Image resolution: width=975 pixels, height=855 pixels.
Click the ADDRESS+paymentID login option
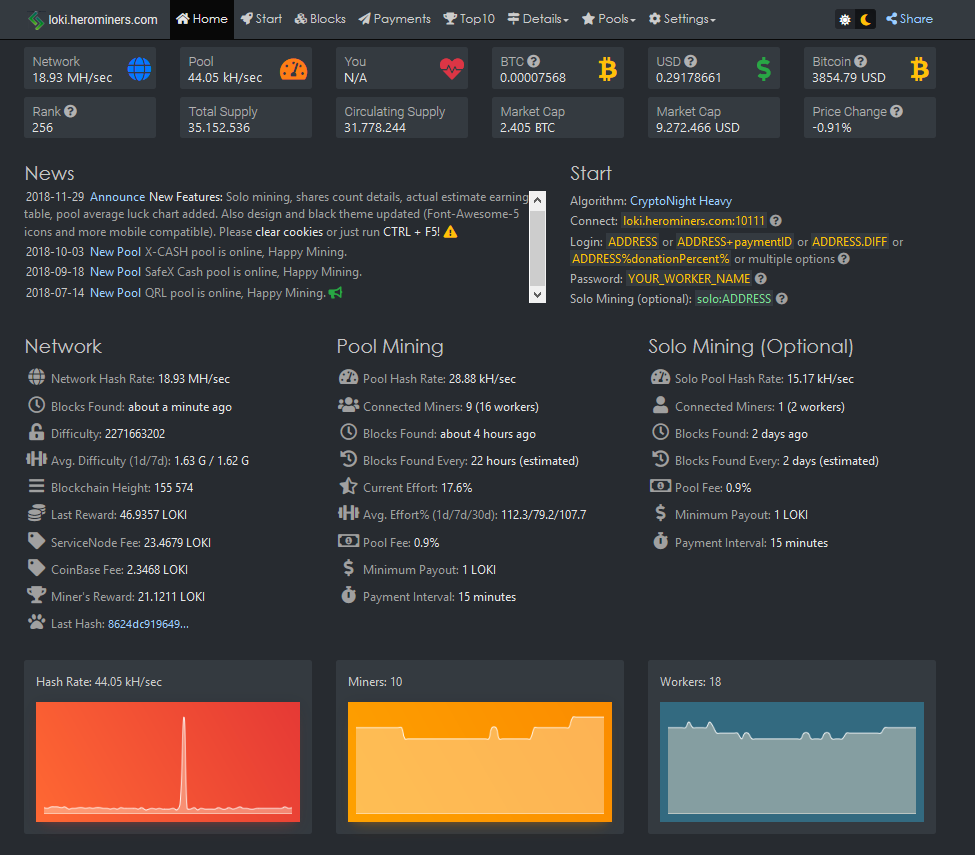point(734,241)
